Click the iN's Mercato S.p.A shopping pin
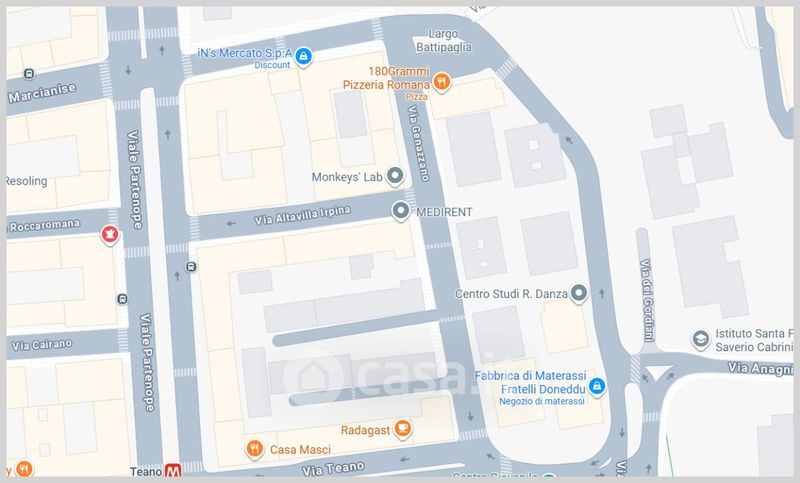The width and height of the screenshot is (800, 483). tap(304, 56)
